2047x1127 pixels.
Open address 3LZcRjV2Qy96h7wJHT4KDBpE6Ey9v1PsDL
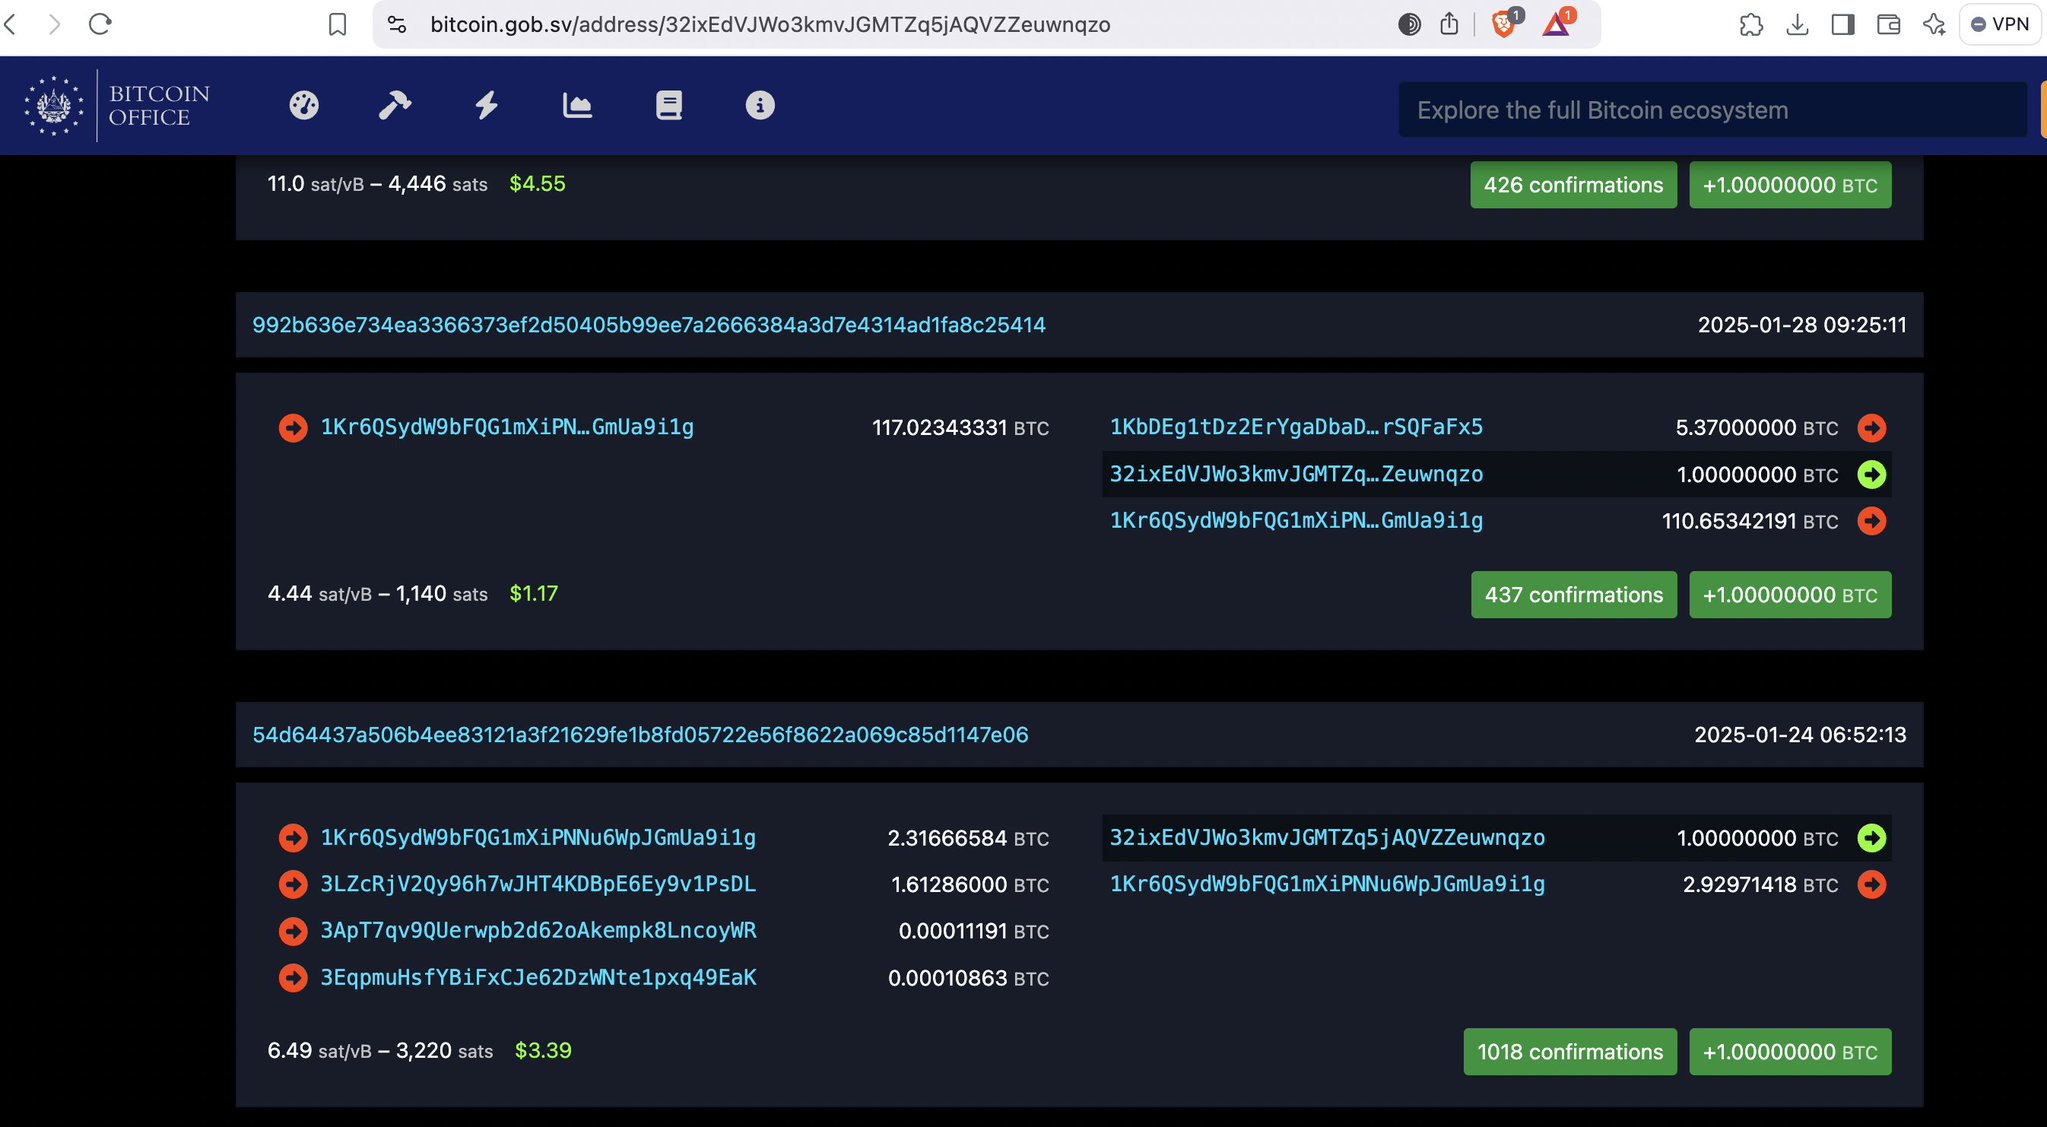click(538, 884)
